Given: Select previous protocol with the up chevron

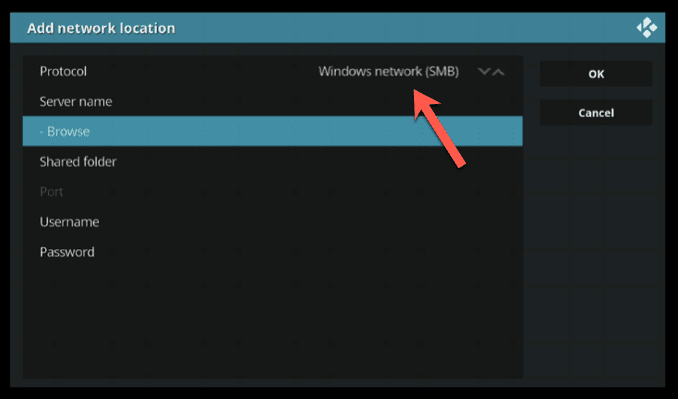Looking at the screenshot, I should click(x=498, y=71).
